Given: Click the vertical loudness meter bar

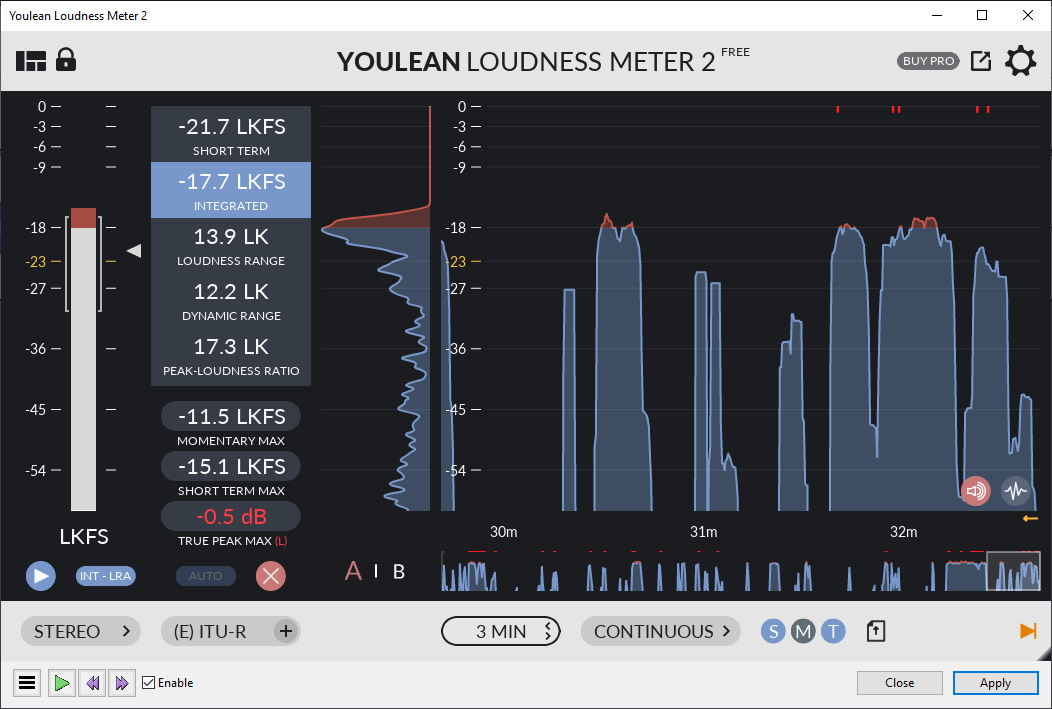Looking at the screenshot, I should click(84, 360).
